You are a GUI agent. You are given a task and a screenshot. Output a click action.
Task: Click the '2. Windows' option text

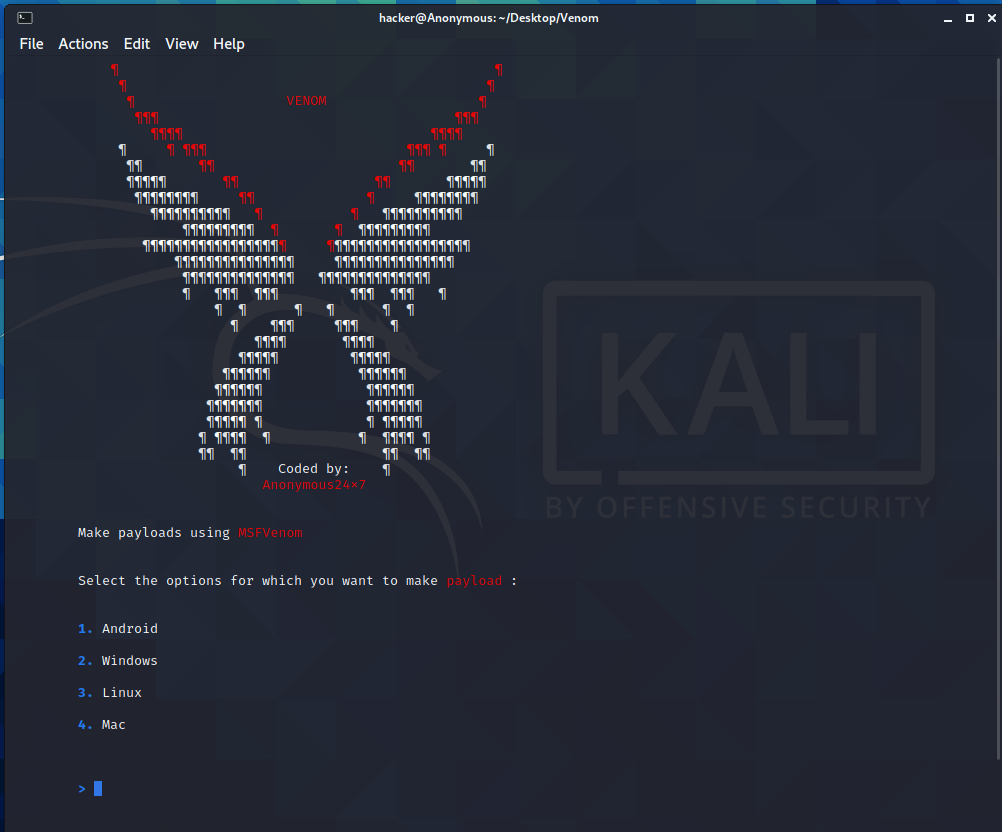[118, 661]
